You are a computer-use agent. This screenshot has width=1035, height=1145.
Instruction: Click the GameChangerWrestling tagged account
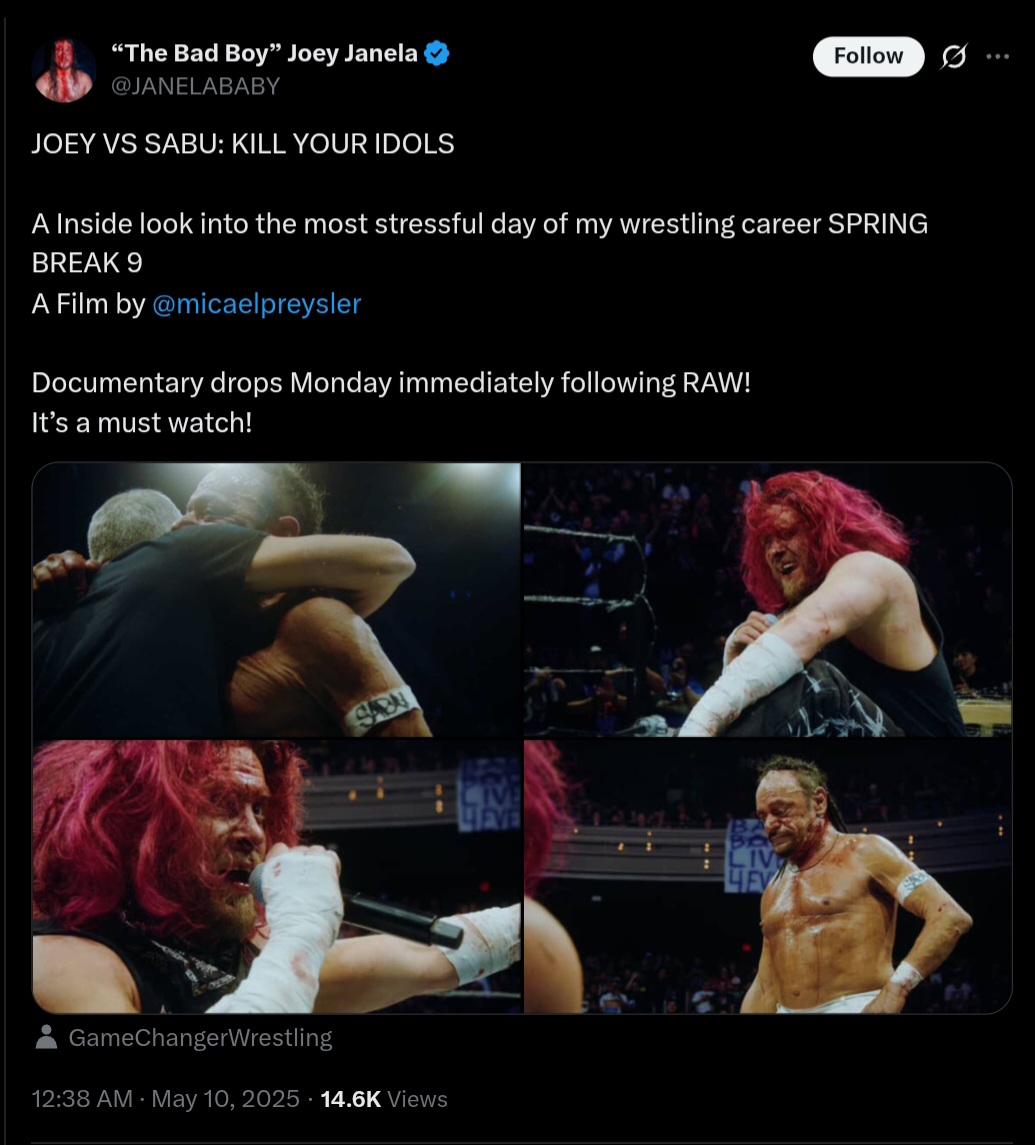pos(200,1038)
